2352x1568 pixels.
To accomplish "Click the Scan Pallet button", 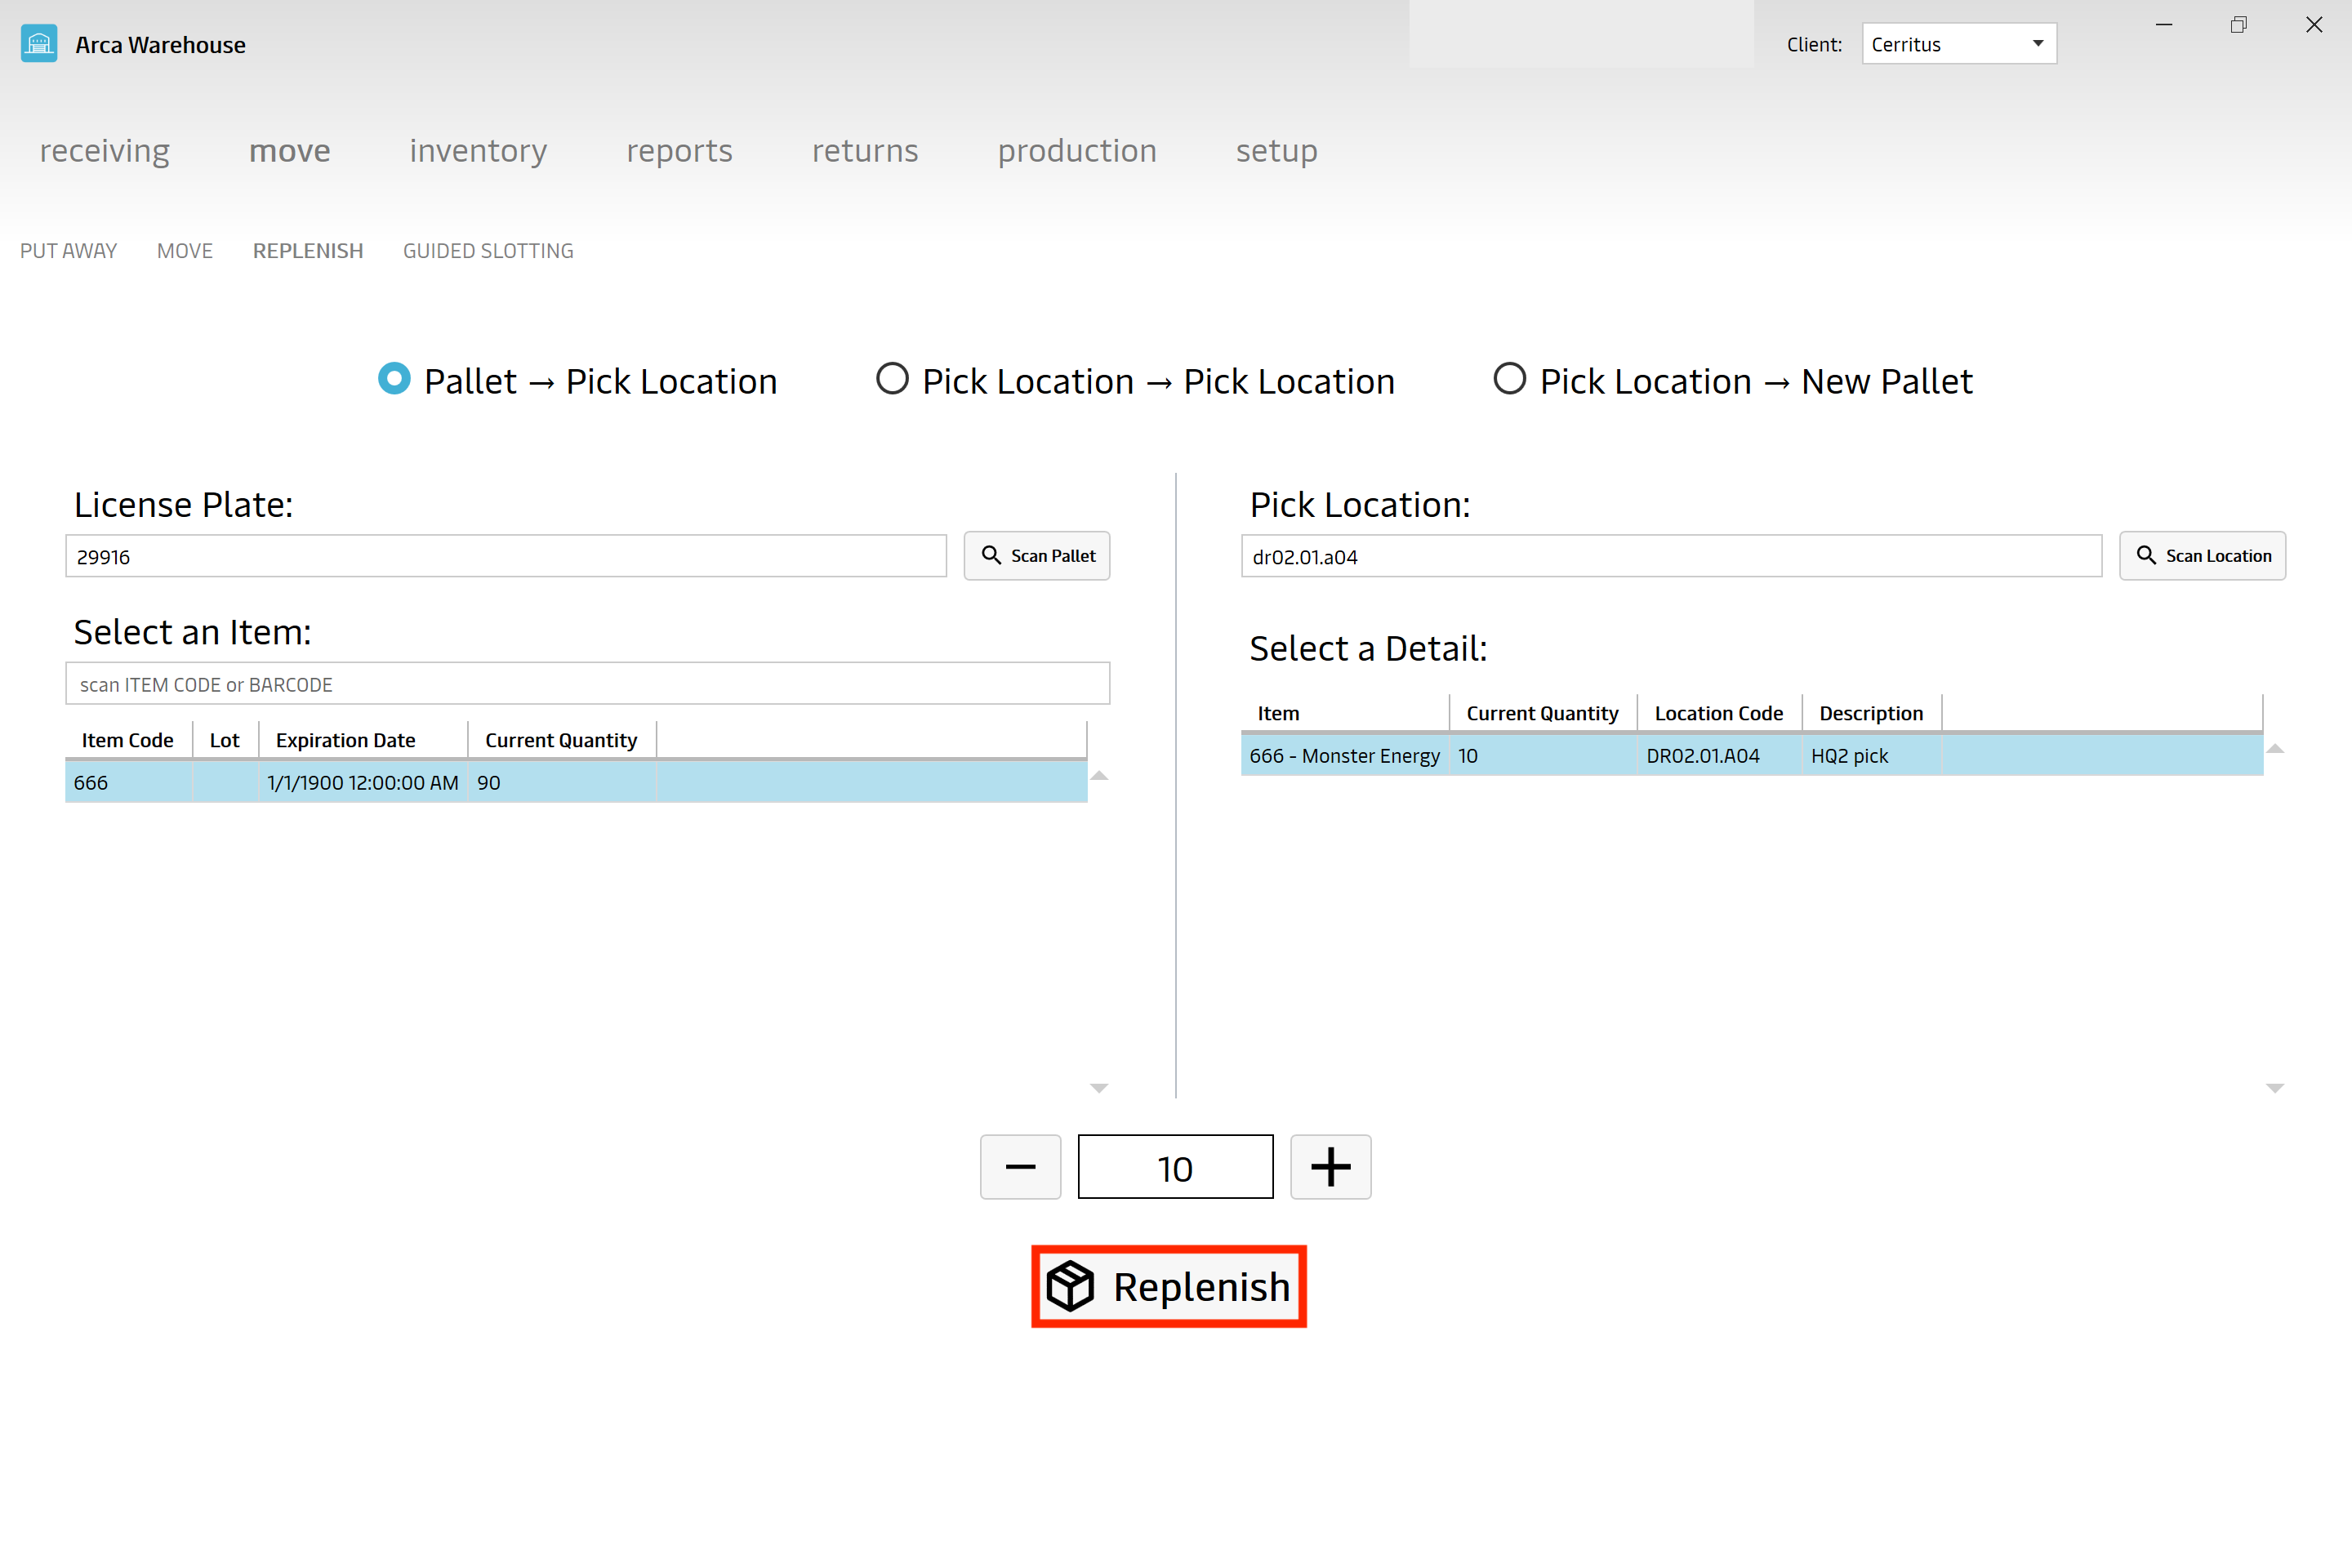I will pyautogui.click(x=1036, y=556).
